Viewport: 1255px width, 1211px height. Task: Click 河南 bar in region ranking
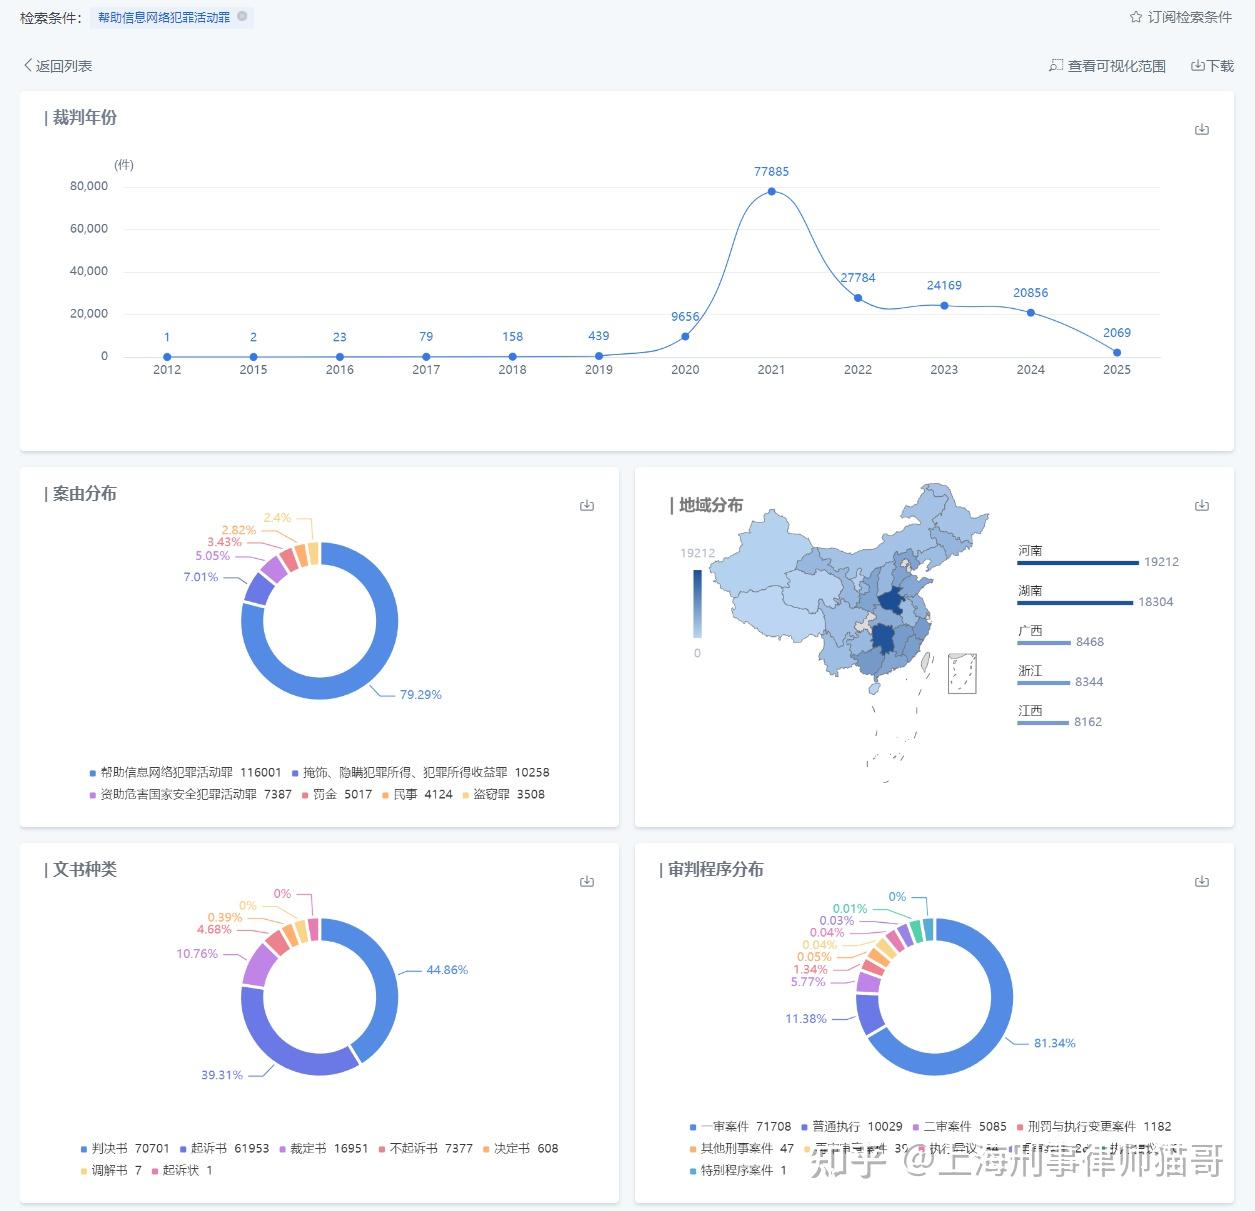1078,563
